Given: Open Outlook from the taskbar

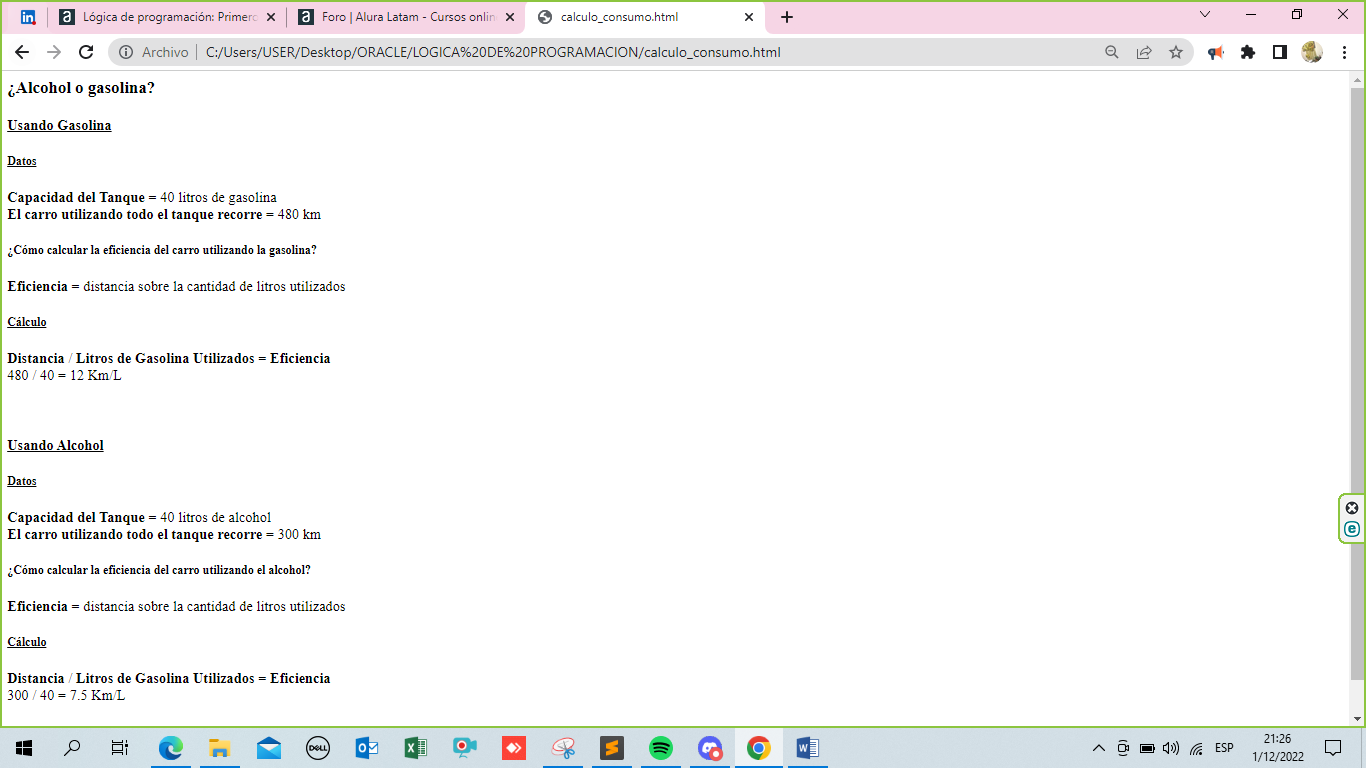Looking at the screenshot, I should (x=367, y=747).
